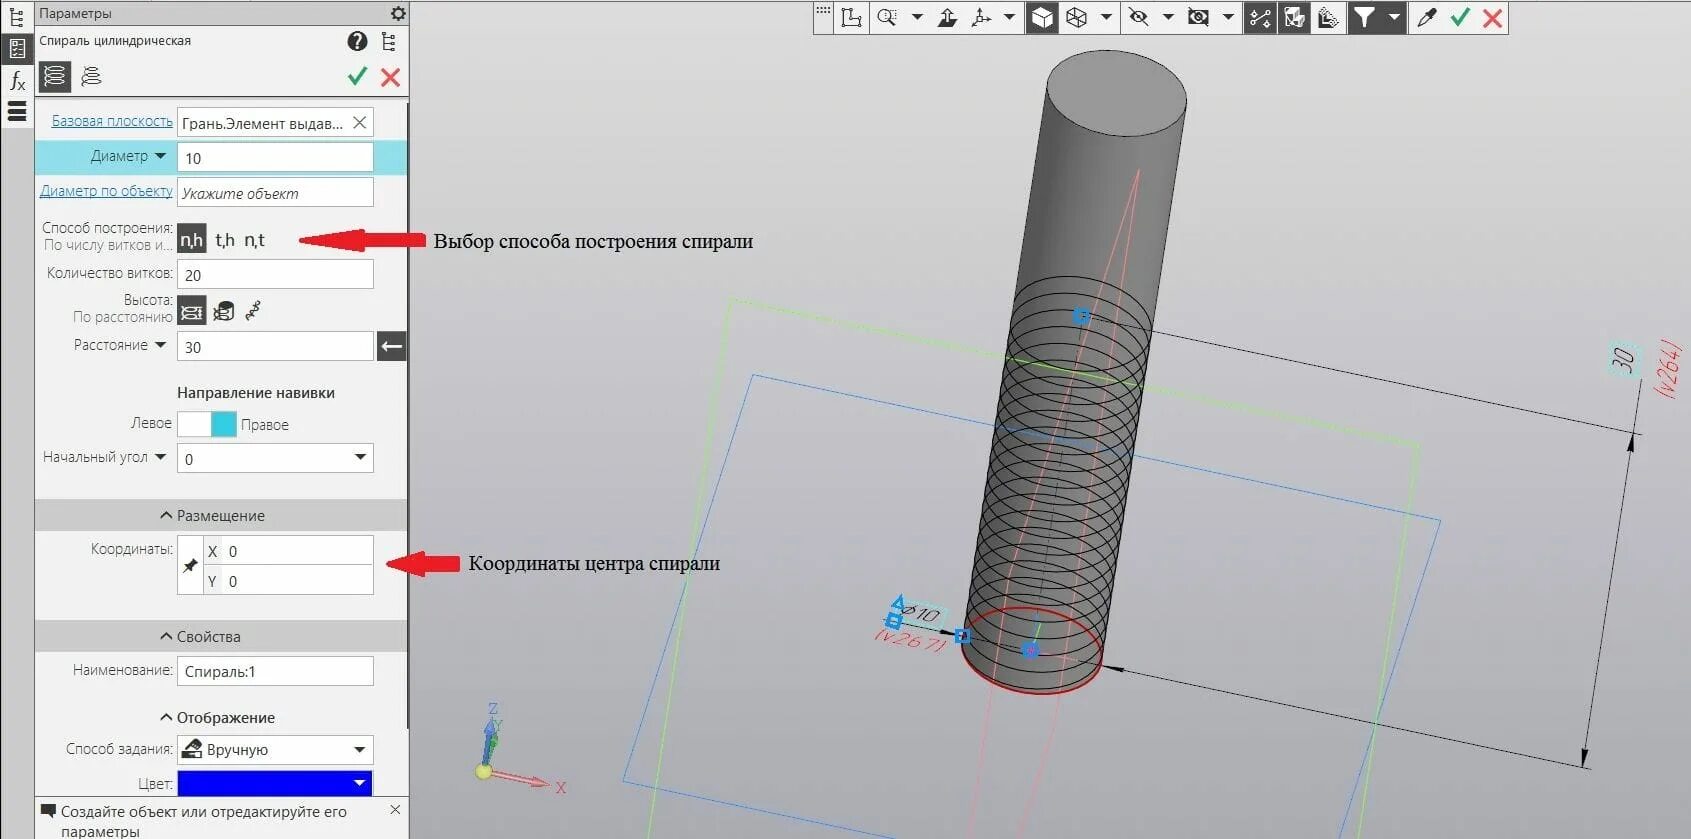1691x839 pixels.
Task: Open the model tree tab in the left sidebar
Action: tap(16, 16)
